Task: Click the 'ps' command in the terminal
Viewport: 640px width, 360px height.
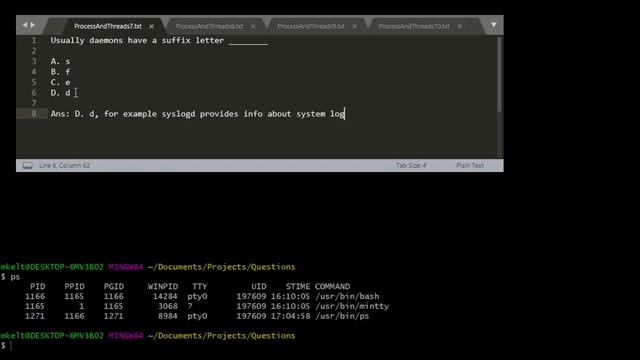Action: [x=15, y=277]
